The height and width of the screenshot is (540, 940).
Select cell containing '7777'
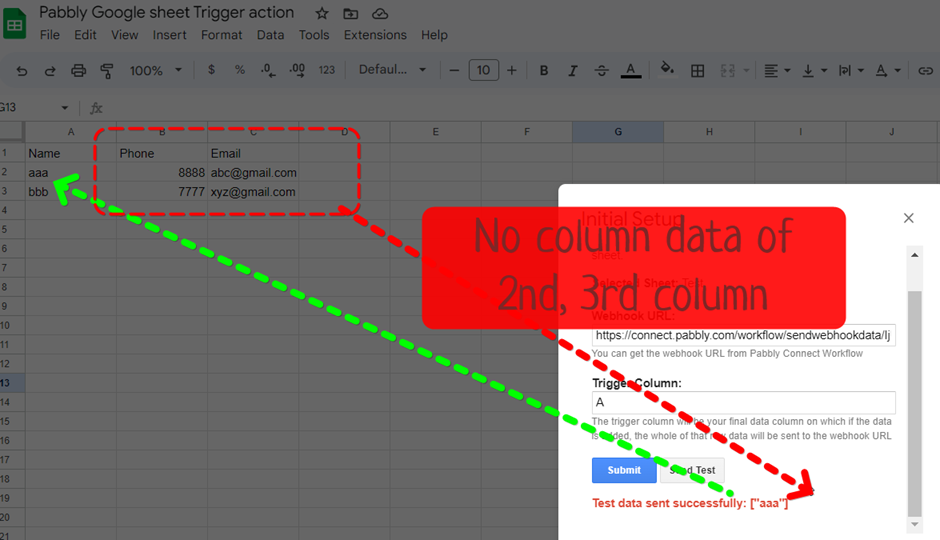[x=162, y=192]
